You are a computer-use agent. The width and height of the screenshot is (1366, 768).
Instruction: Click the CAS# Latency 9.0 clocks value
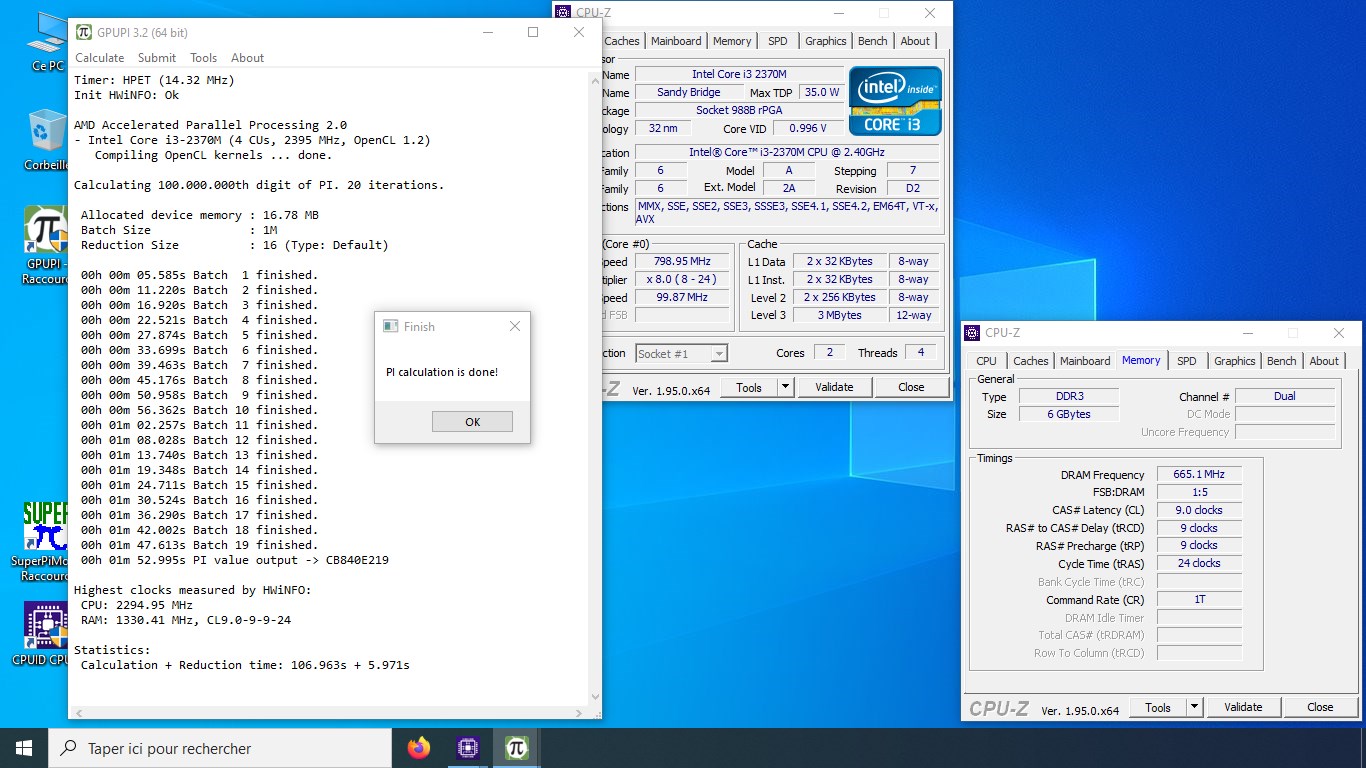1199,510
